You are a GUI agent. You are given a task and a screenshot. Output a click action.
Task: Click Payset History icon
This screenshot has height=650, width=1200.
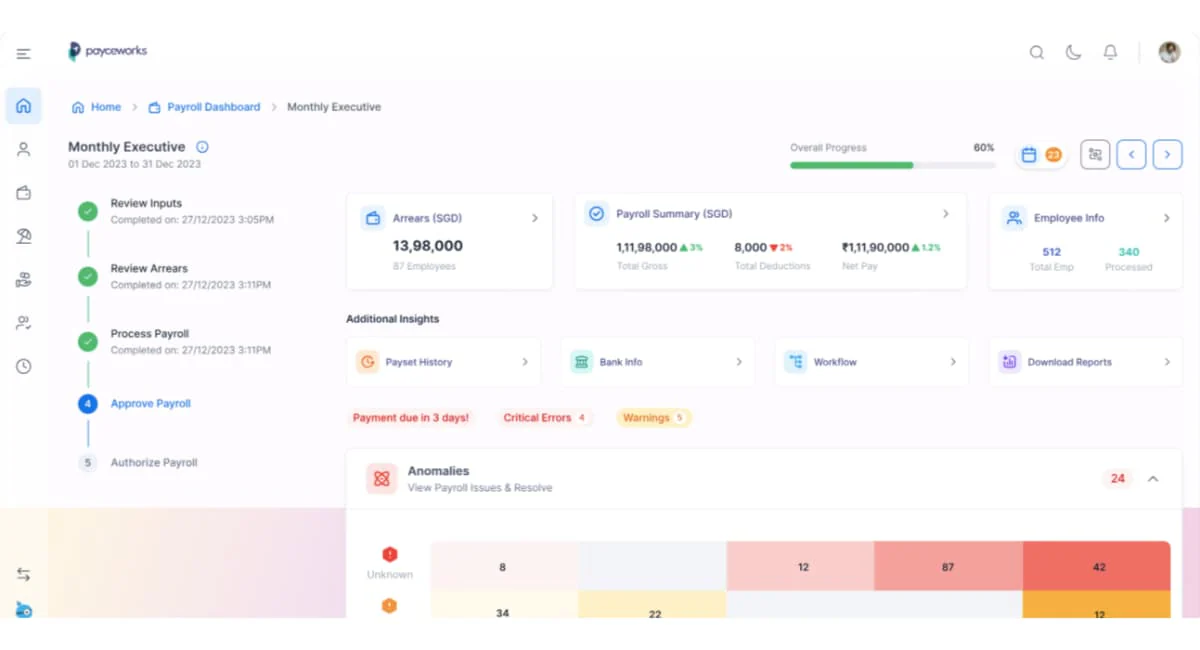tap(368, 362)
